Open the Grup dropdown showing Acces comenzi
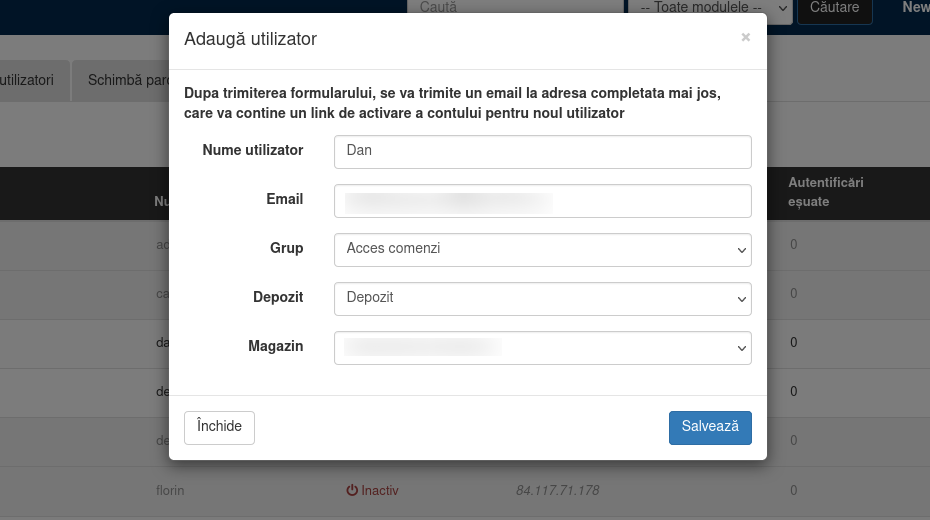The width and height of the screenshot is (930, 520). pyautogui.click(x=543, y=250)
